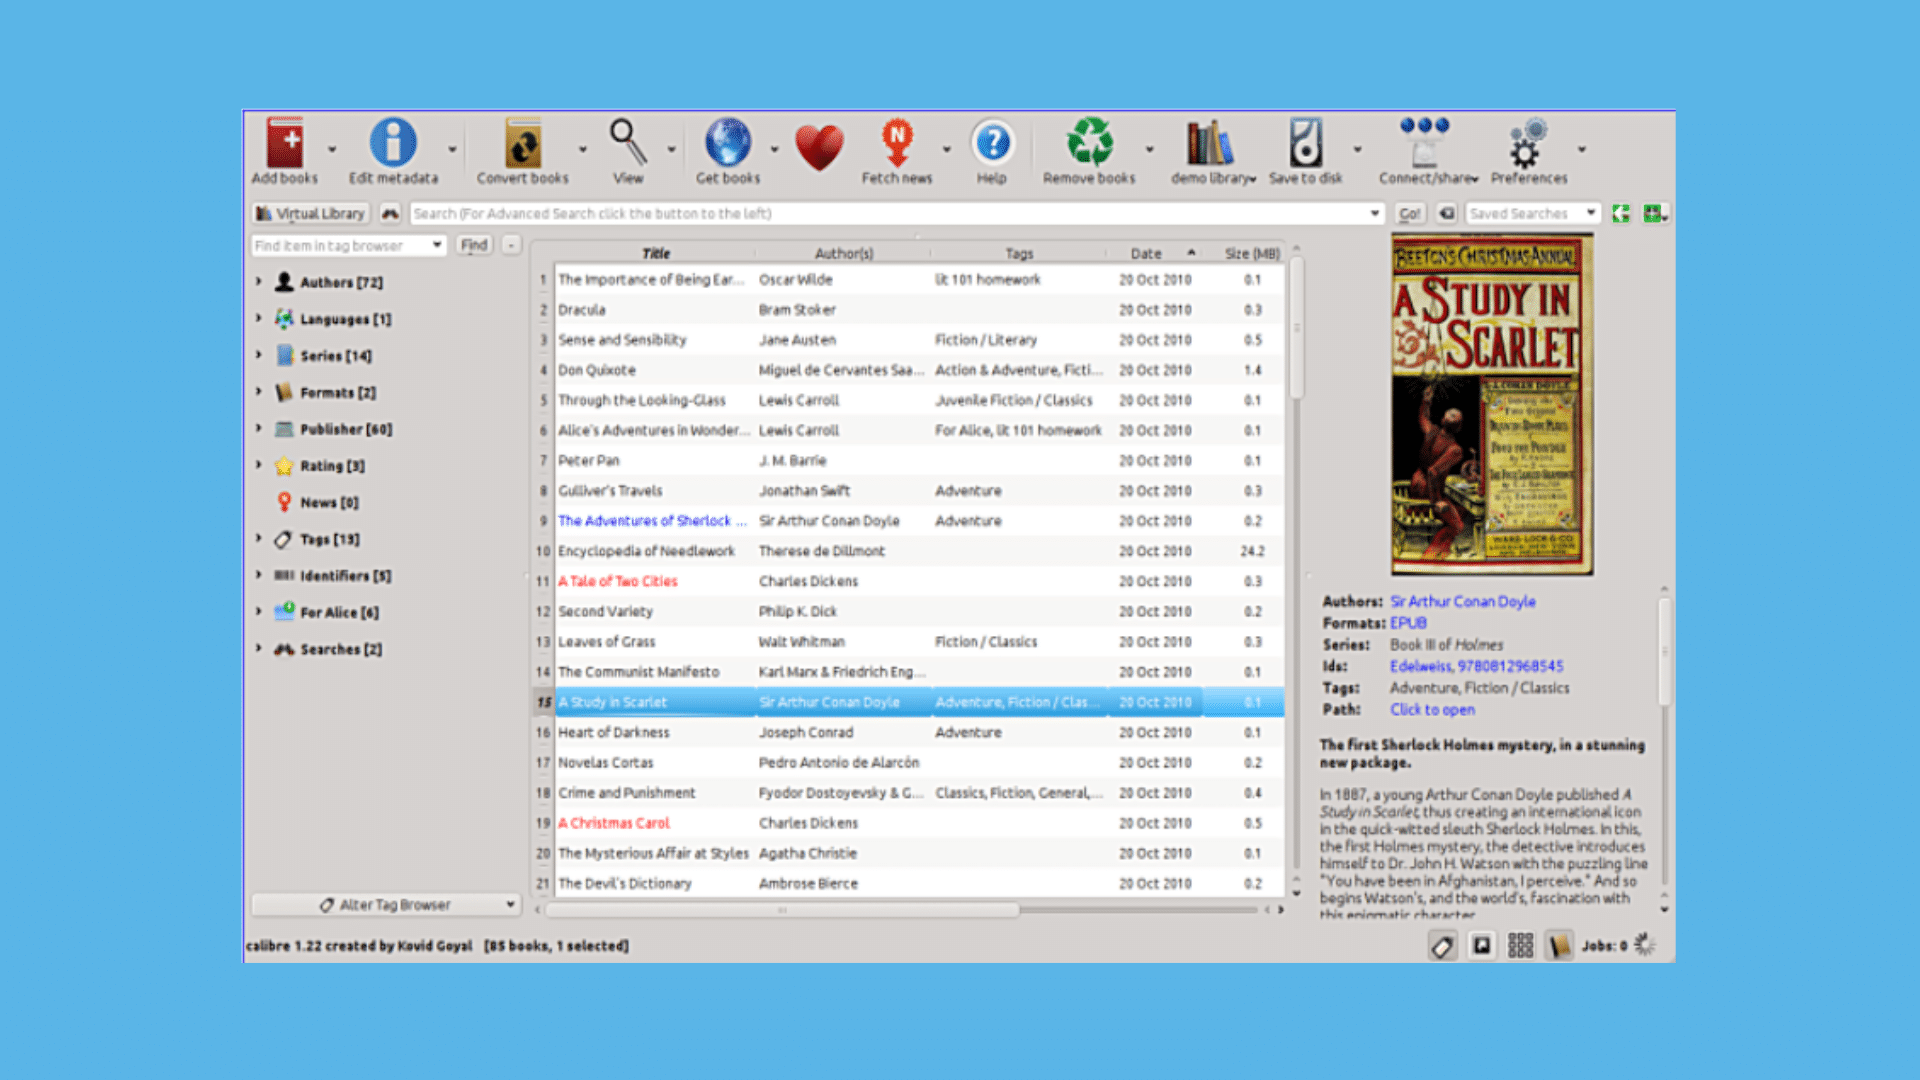Click the green copy-search icon
The width and height of the screenshot is (1920, 1080).
(1621, 213)
